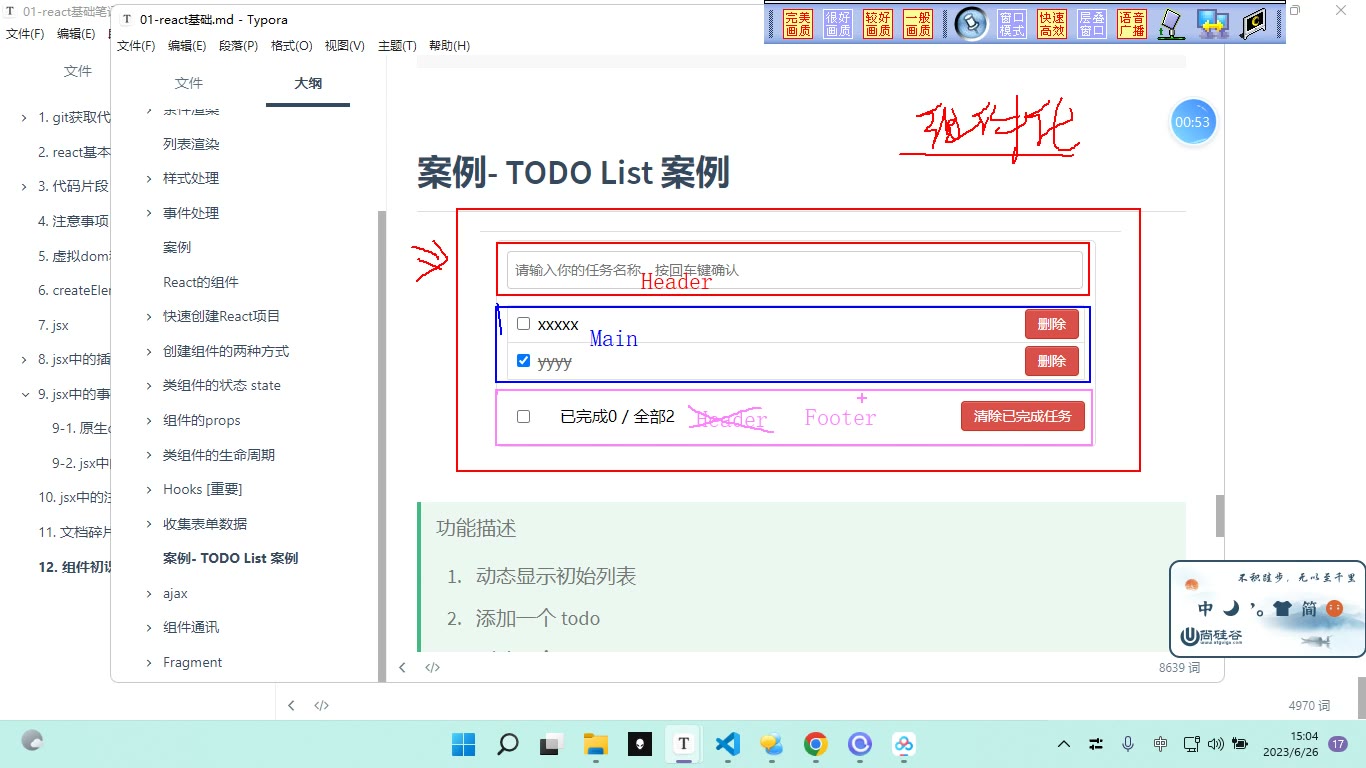Viewport: 1366px width, 768px height.
Task: Start 语音广播 voice broadcast
Action: coord(1132,24)
